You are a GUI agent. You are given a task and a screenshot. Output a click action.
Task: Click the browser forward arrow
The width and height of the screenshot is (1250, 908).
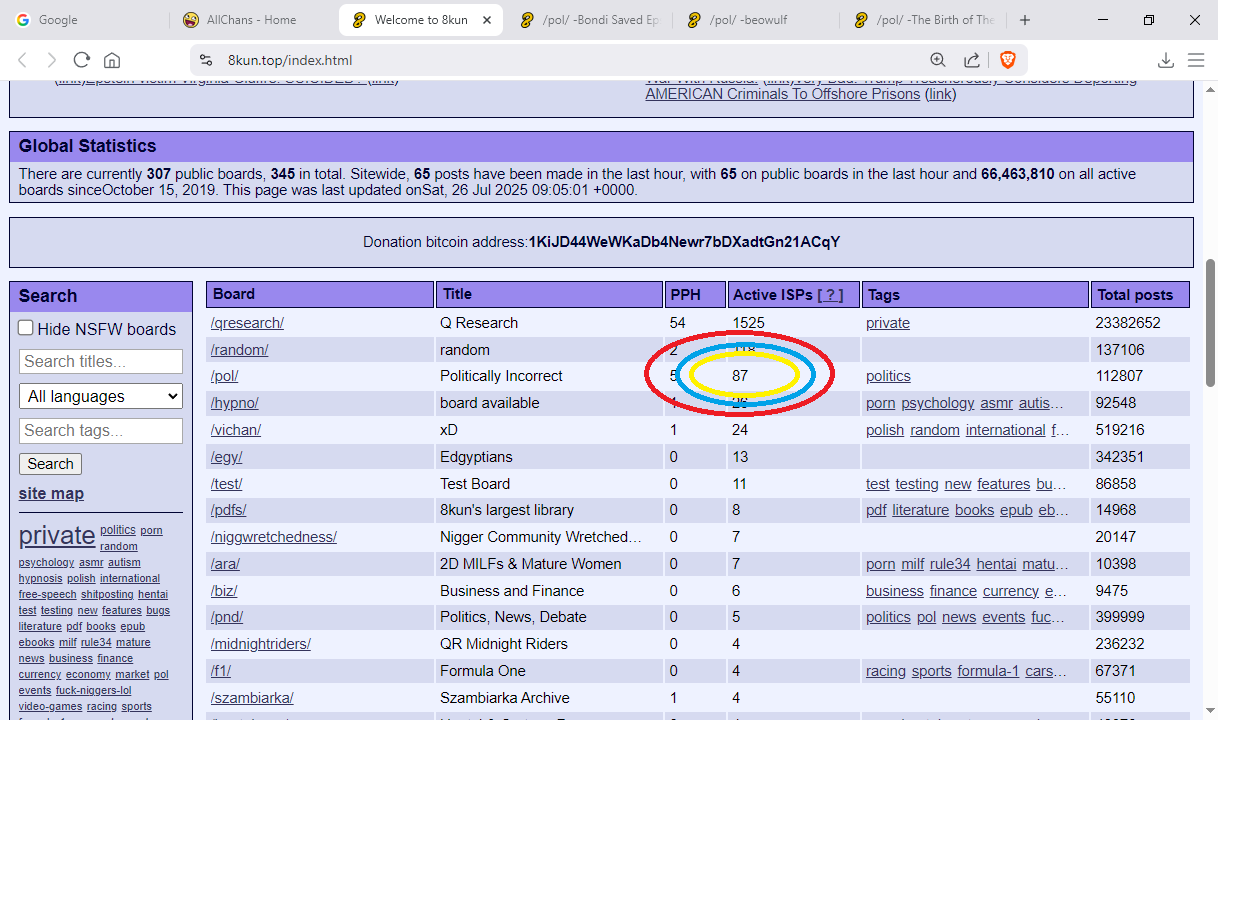[x=52, y=60]
